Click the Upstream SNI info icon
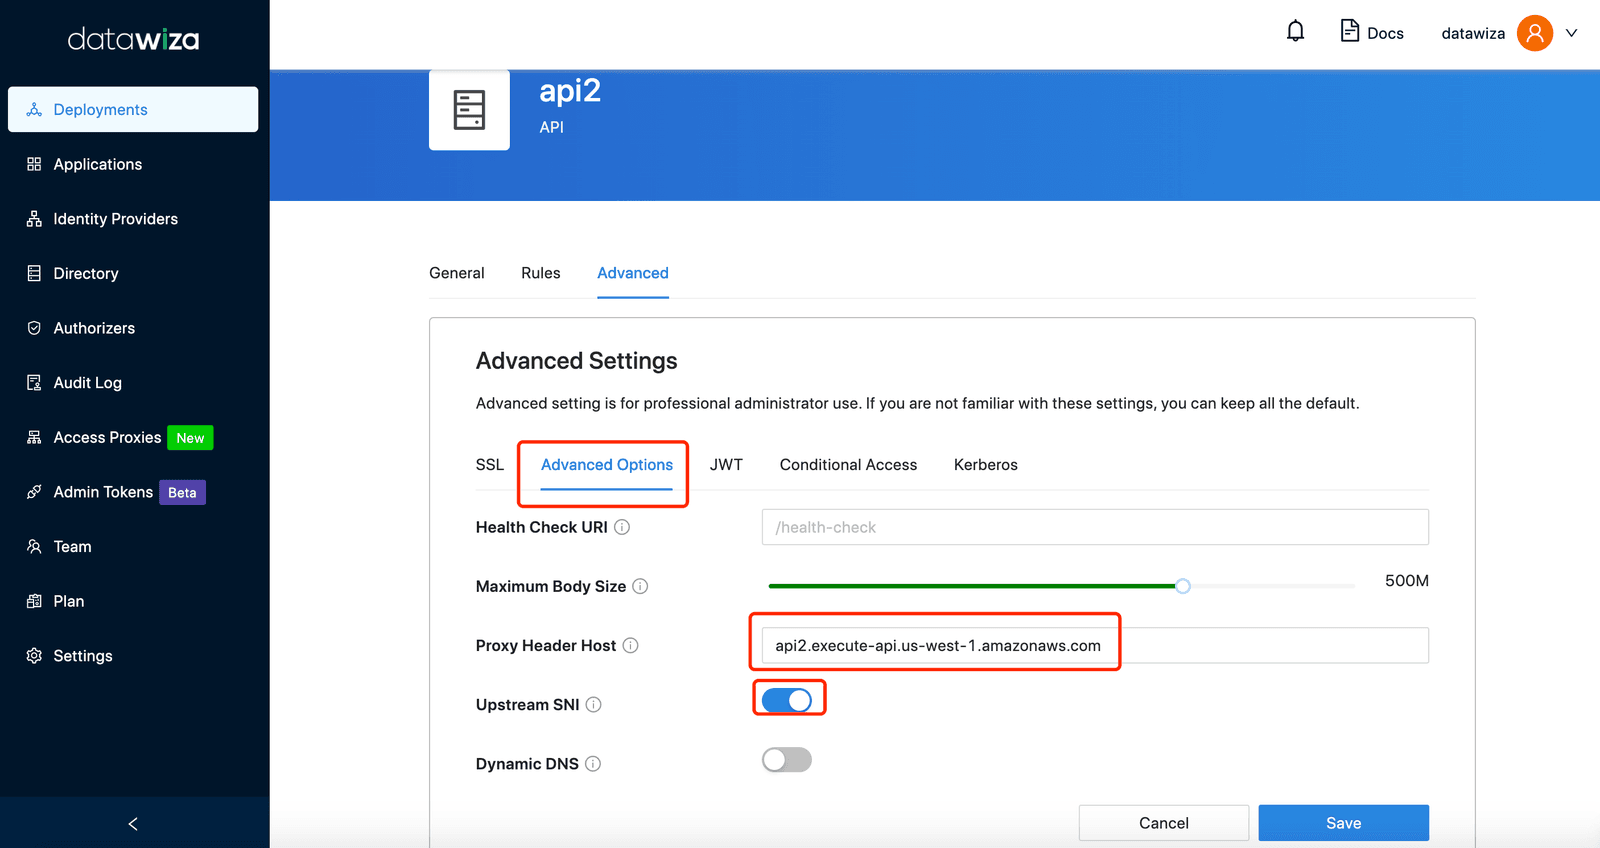 coord(593,704)
